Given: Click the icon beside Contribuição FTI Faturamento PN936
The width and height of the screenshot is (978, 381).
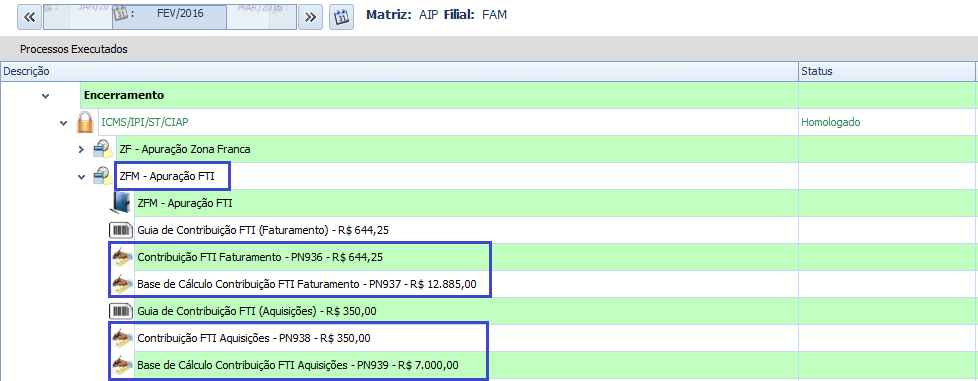Looking at the screenshot, I should (122, 257).
